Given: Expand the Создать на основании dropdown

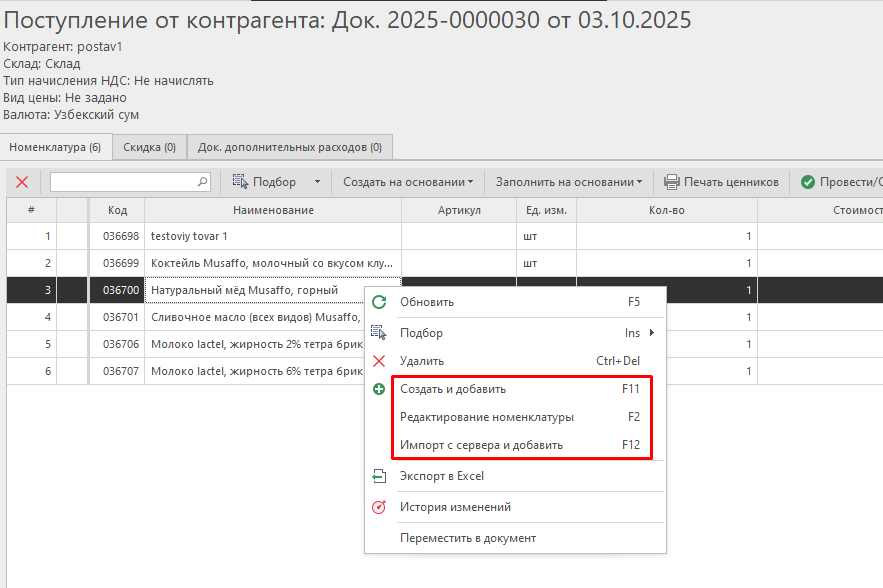Looking at the screenshot, I should pyautogui.click(x=408, y=182).
